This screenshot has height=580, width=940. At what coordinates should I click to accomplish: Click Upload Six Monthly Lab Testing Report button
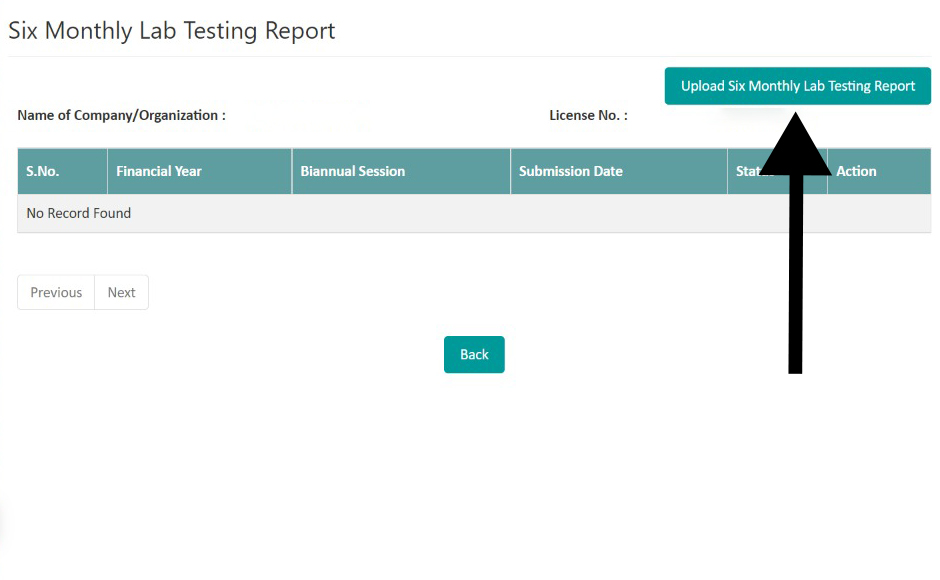(797, 86)
